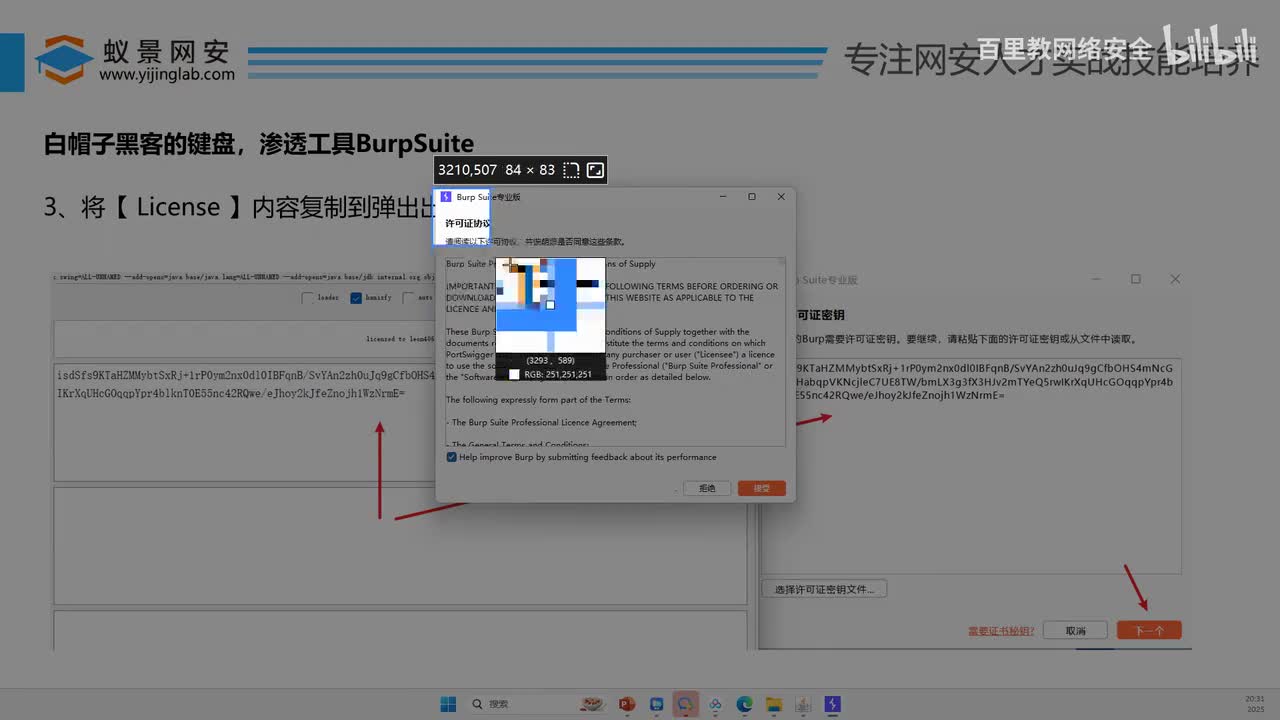
Task: Click the taskbar 搜索 search box
Action: [537, 704]
